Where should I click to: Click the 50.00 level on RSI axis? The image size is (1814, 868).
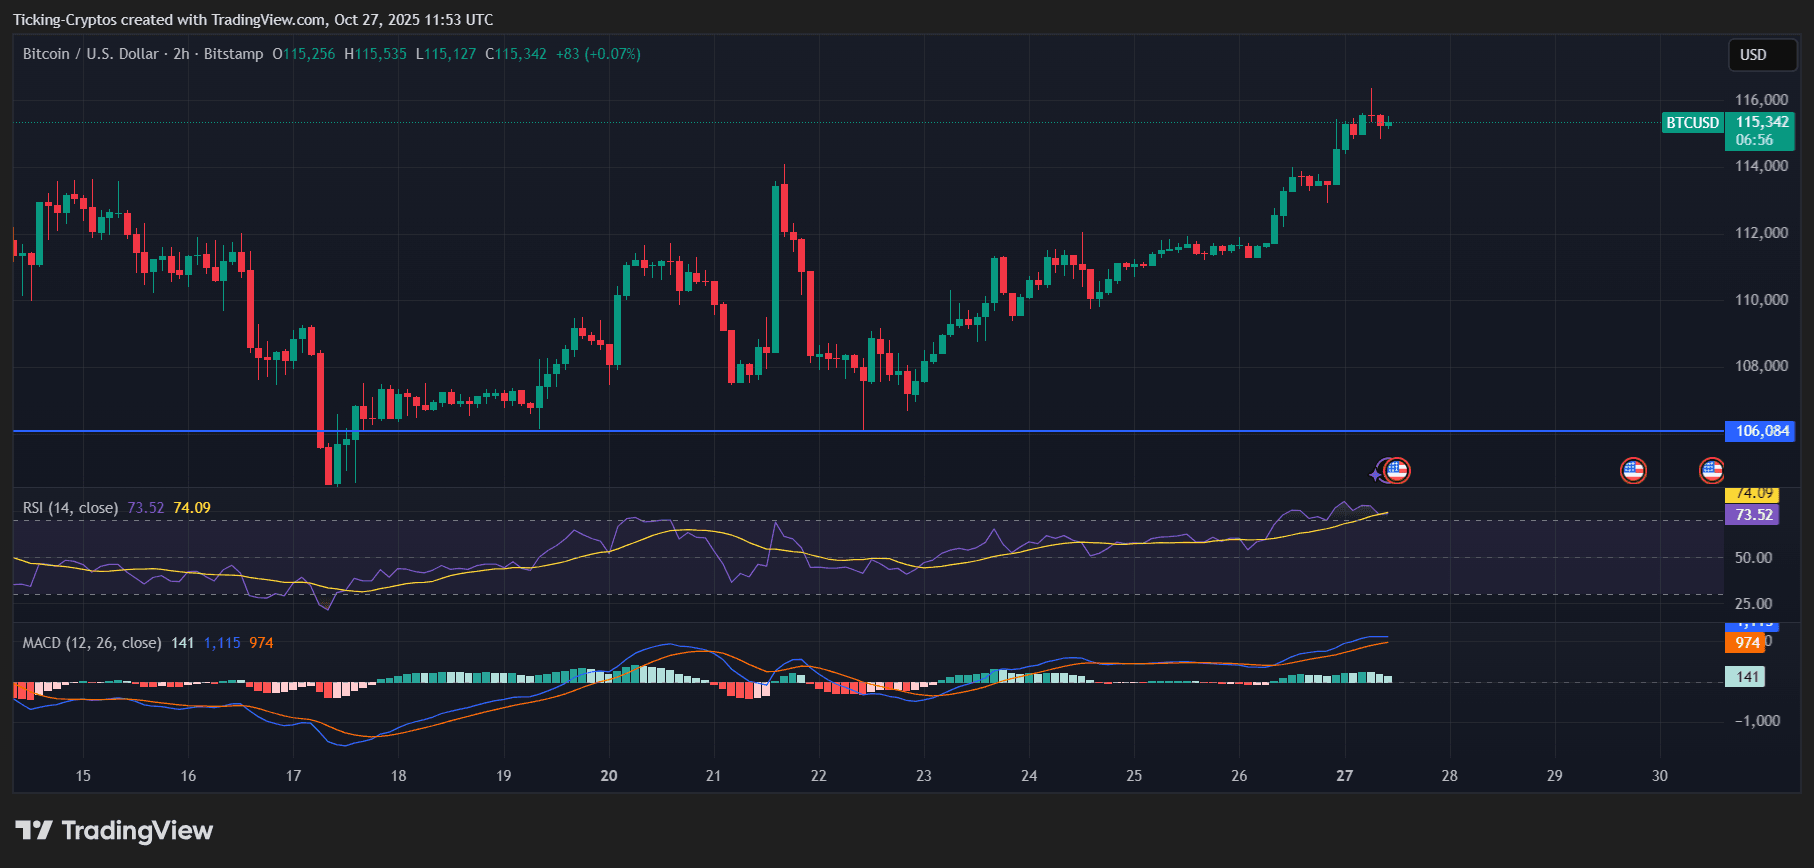point(1753,558)
